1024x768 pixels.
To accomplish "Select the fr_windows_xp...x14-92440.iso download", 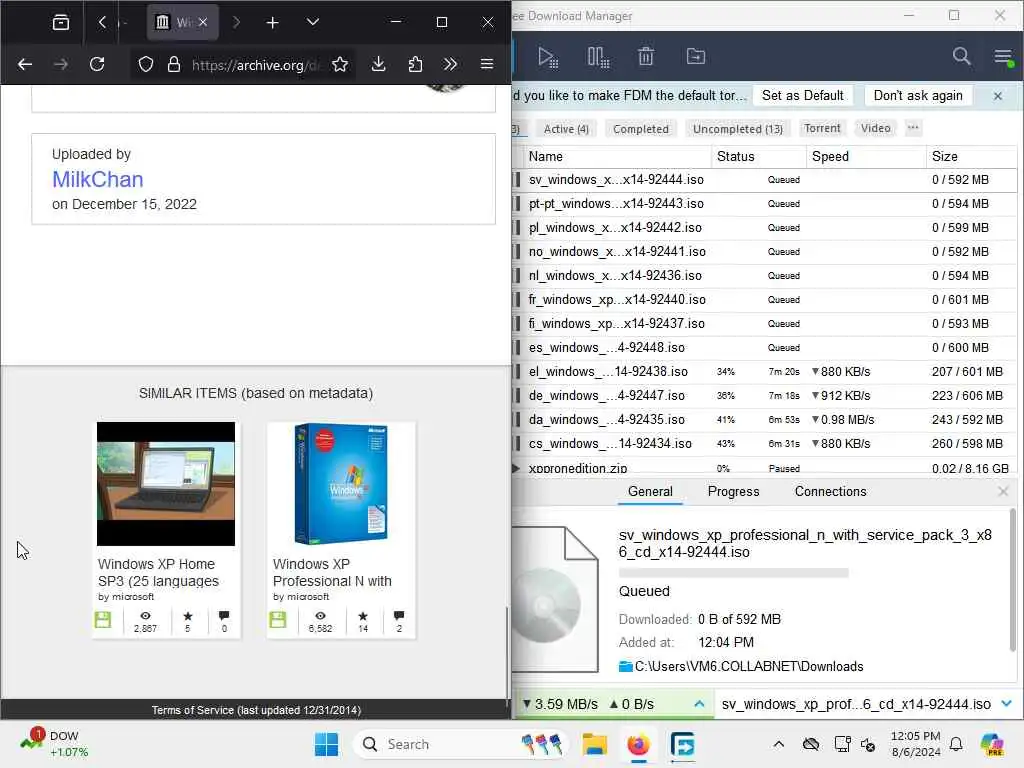I will pos(764,300).
